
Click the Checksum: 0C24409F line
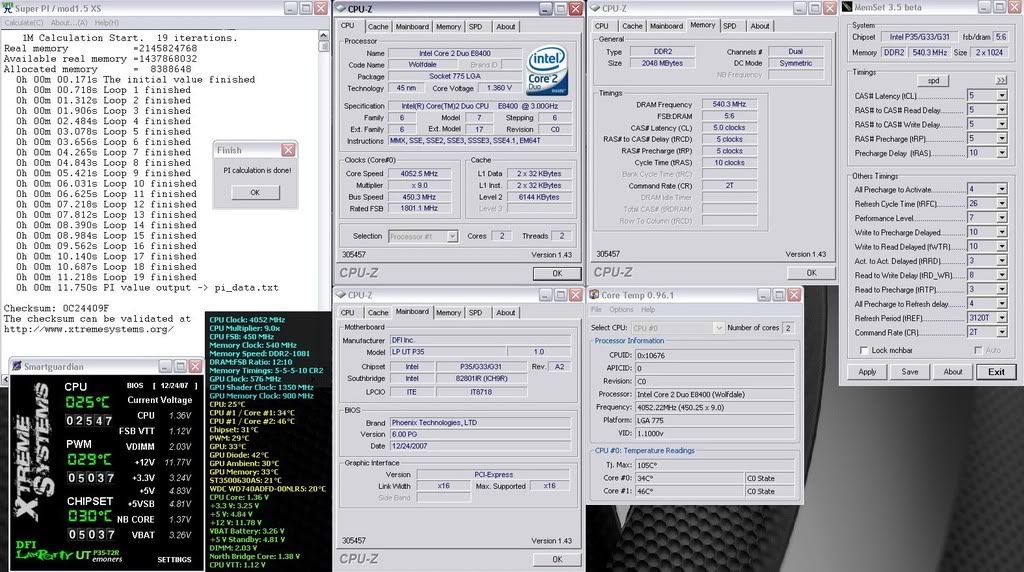(x=56, y=308)
